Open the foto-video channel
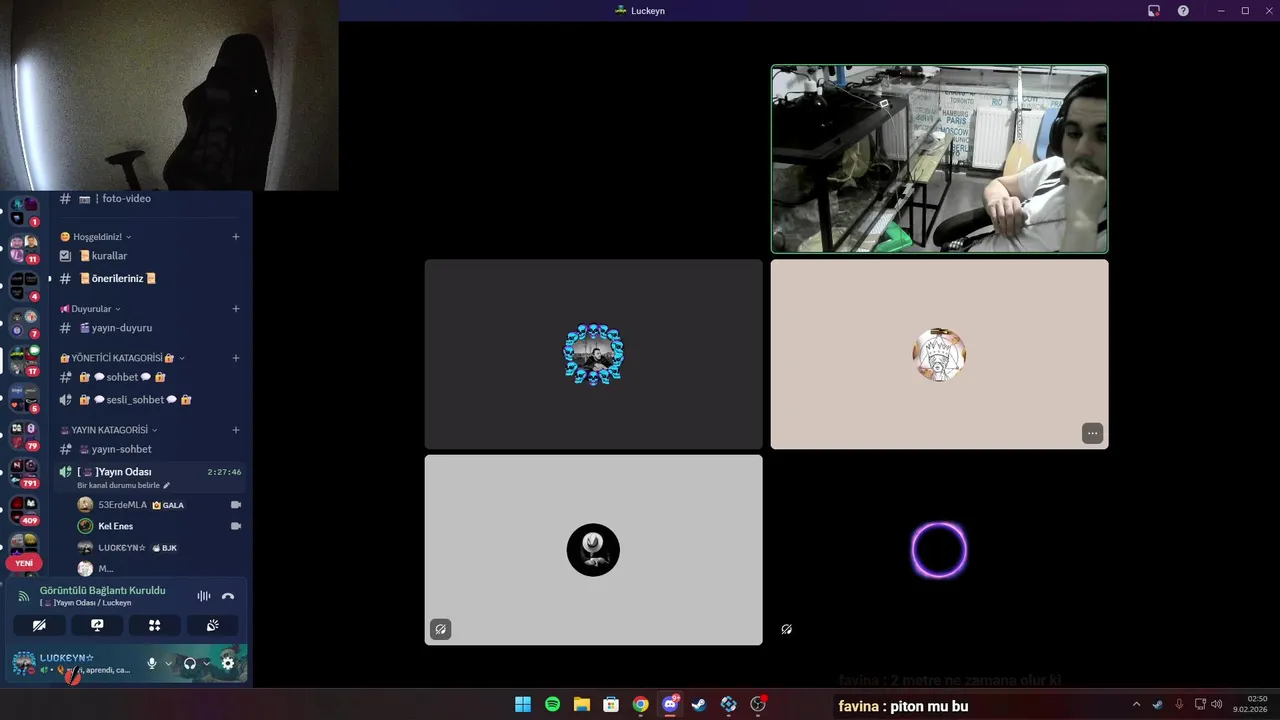The image size is (1280, 720). coord(149,199)
